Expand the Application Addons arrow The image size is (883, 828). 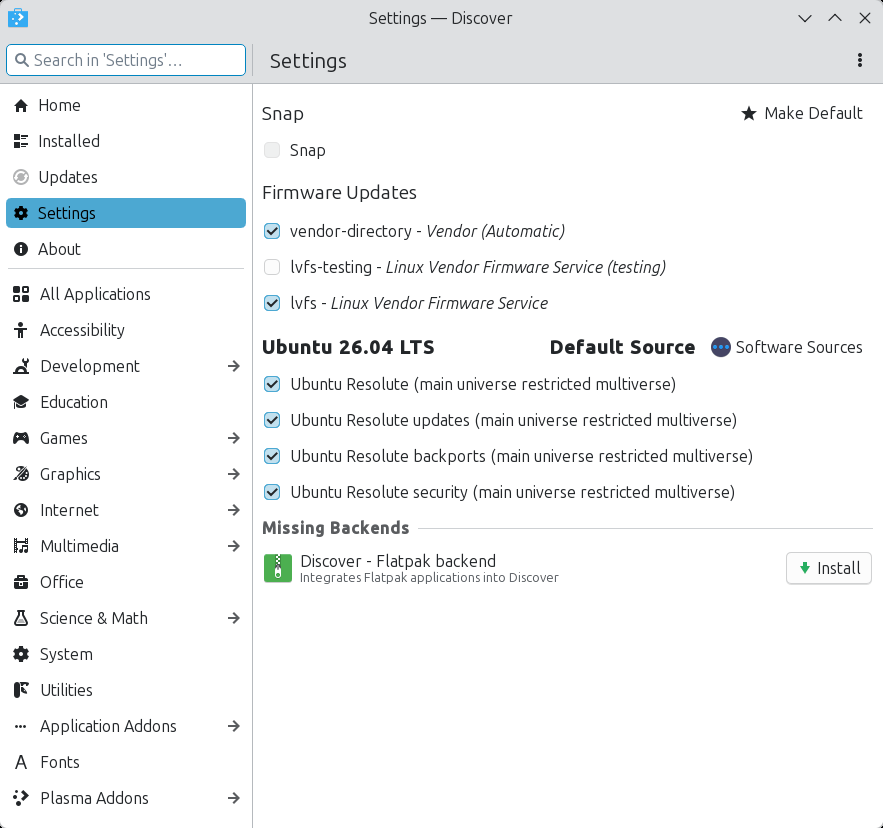click(x=233, y=727)
